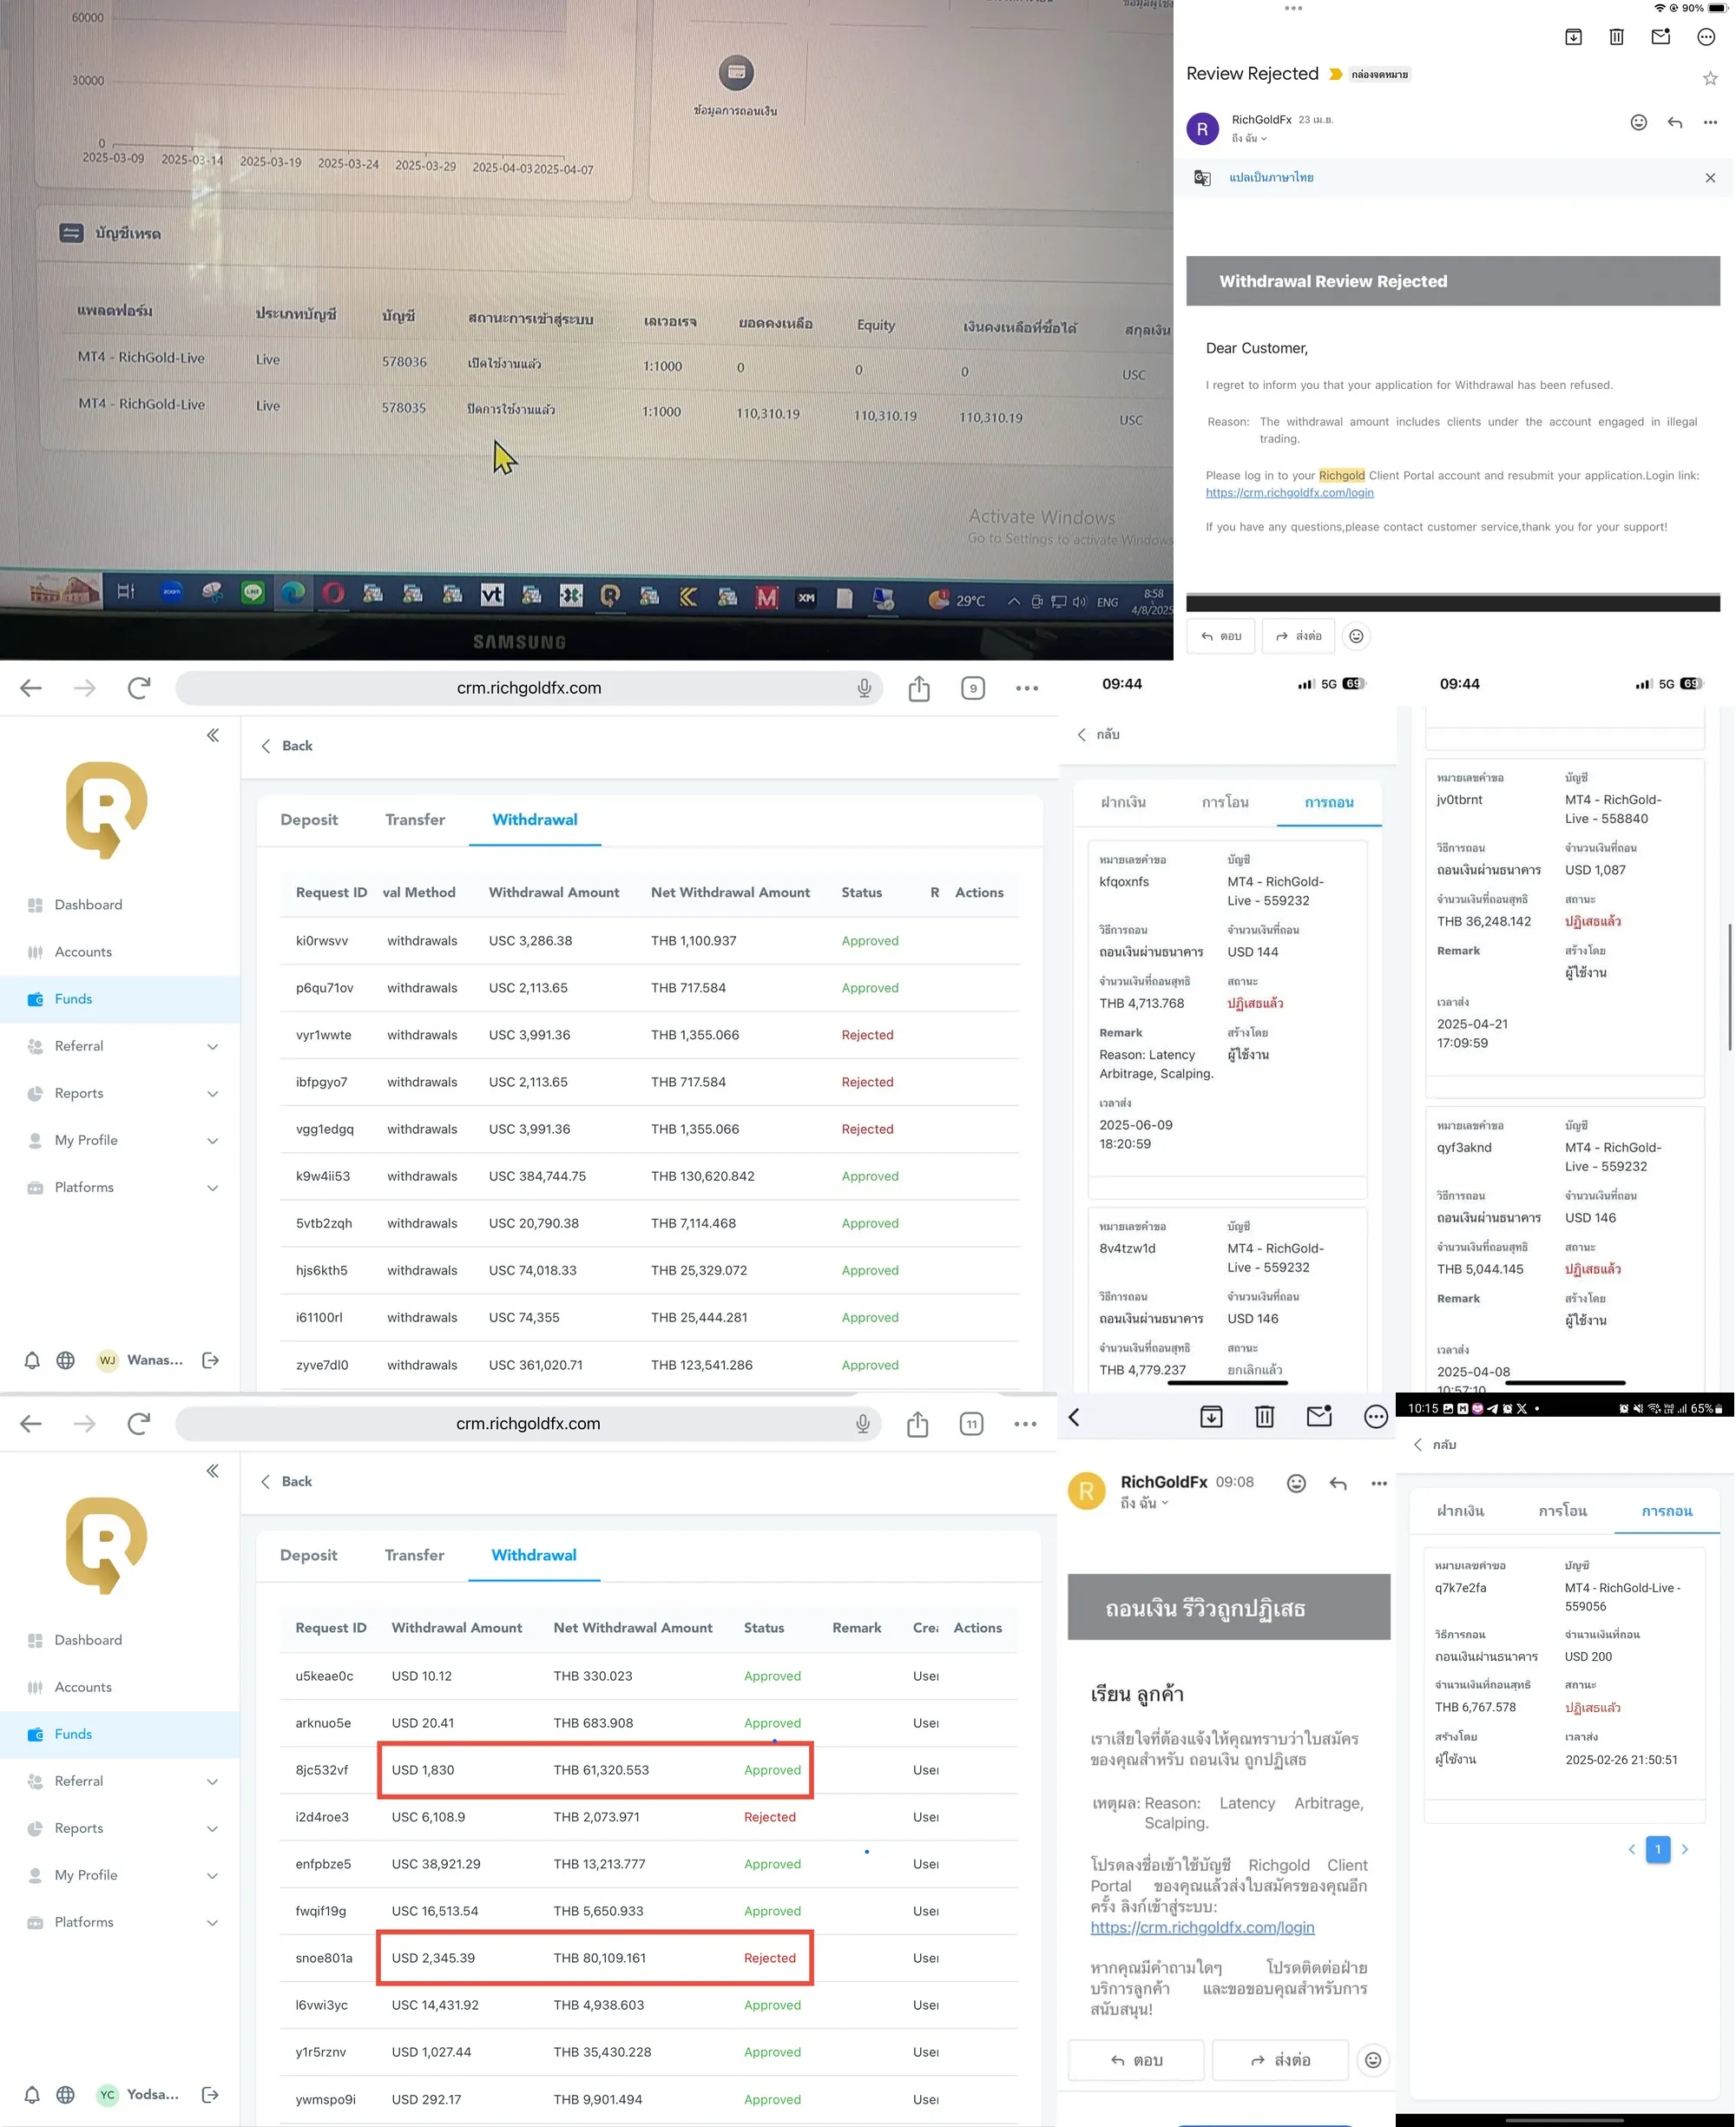
Task: Open ฝากเงิน tab on the 09:44 phone screen
Action: [x=1123, y=802]
